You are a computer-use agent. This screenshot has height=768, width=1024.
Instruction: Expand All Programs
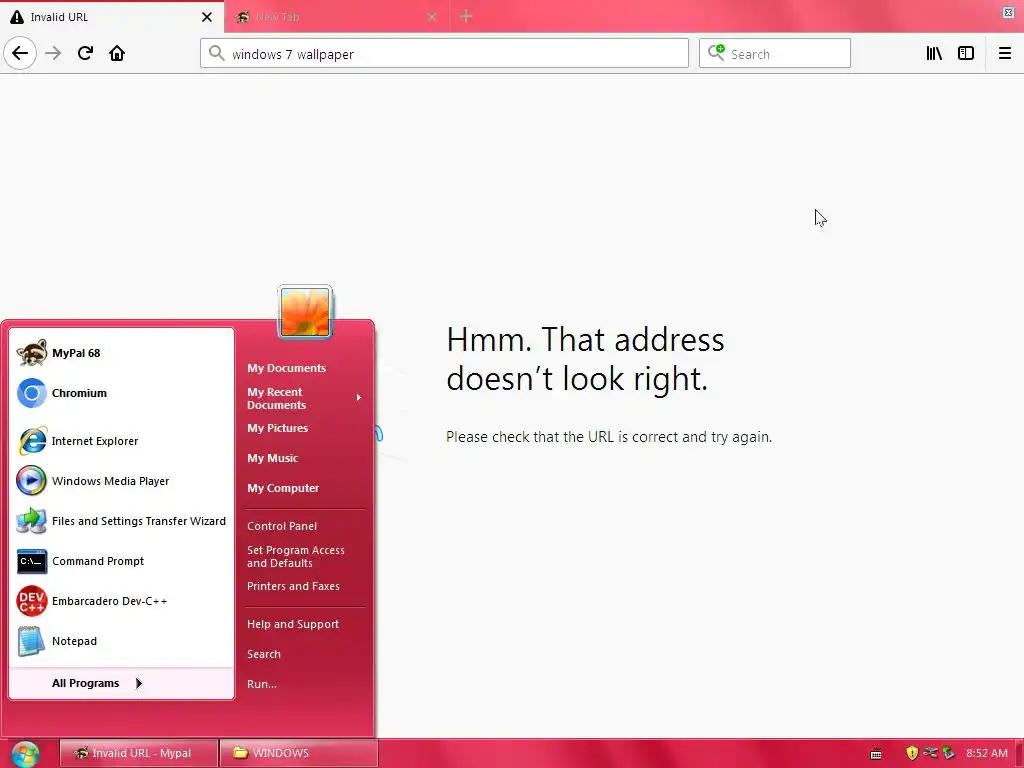[122, 683]
